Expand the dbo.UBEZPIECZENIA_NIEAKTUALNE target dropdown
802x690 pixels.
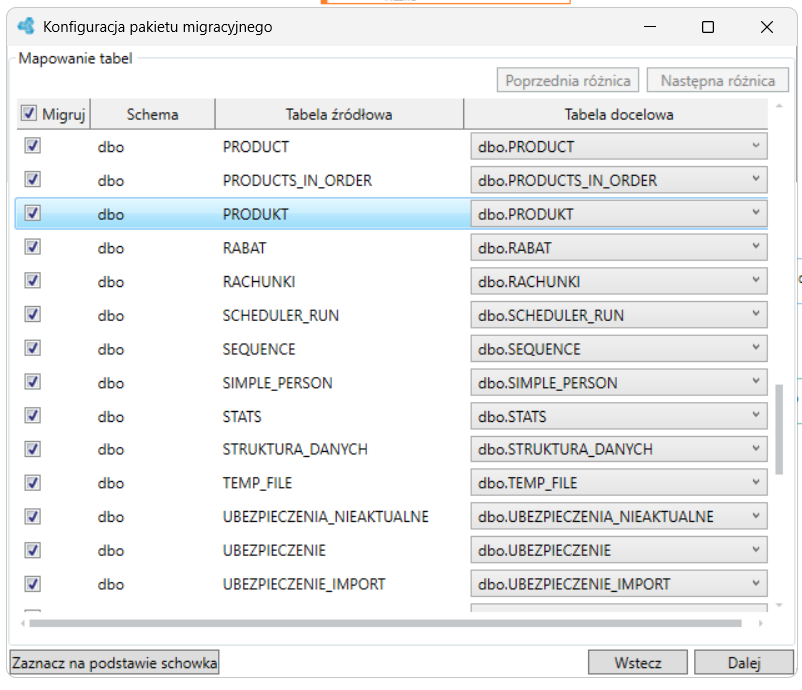click(x=619, y=517)
